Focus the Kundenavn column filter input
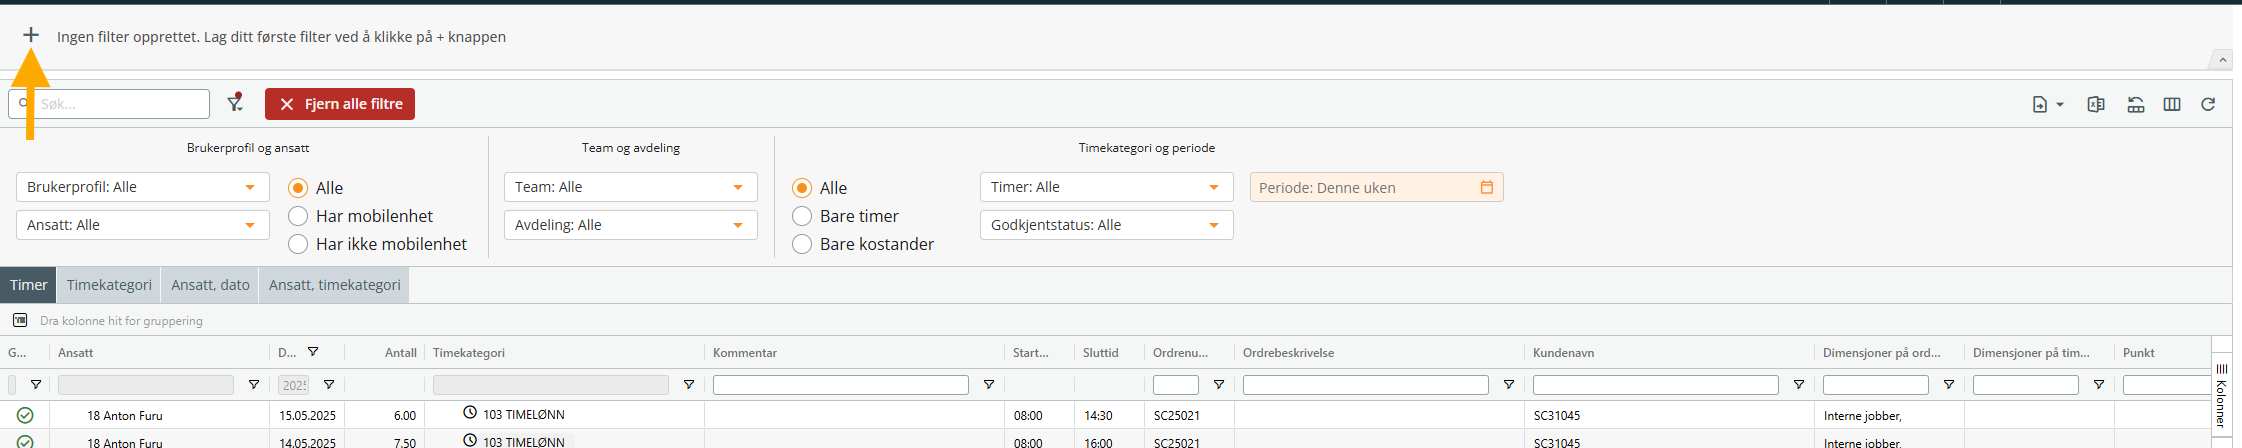2242x448 pixels. click(1656, 385)
